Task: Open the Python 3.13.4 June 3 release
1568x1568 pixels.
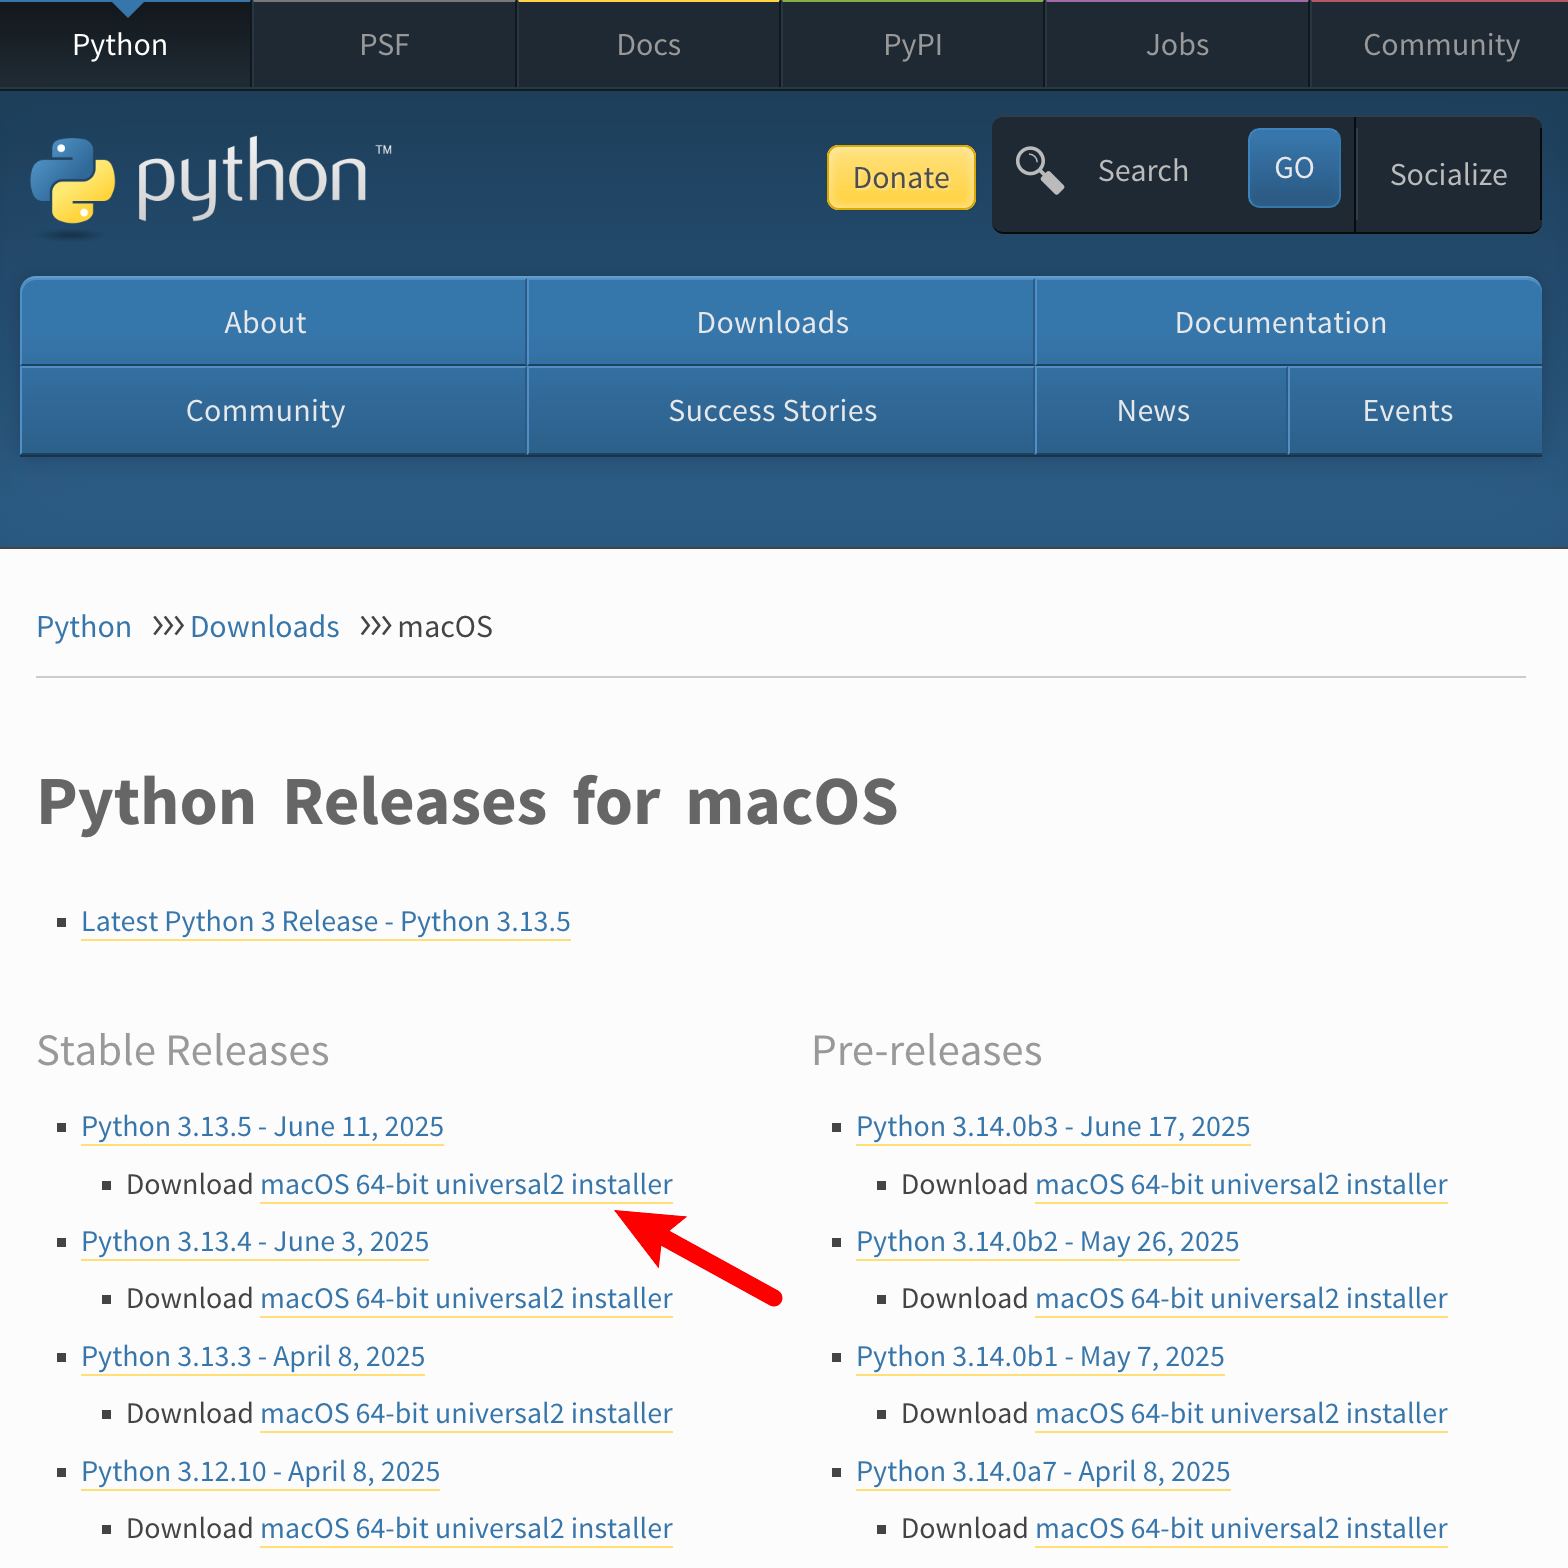Action: [x=255, y=1241]
